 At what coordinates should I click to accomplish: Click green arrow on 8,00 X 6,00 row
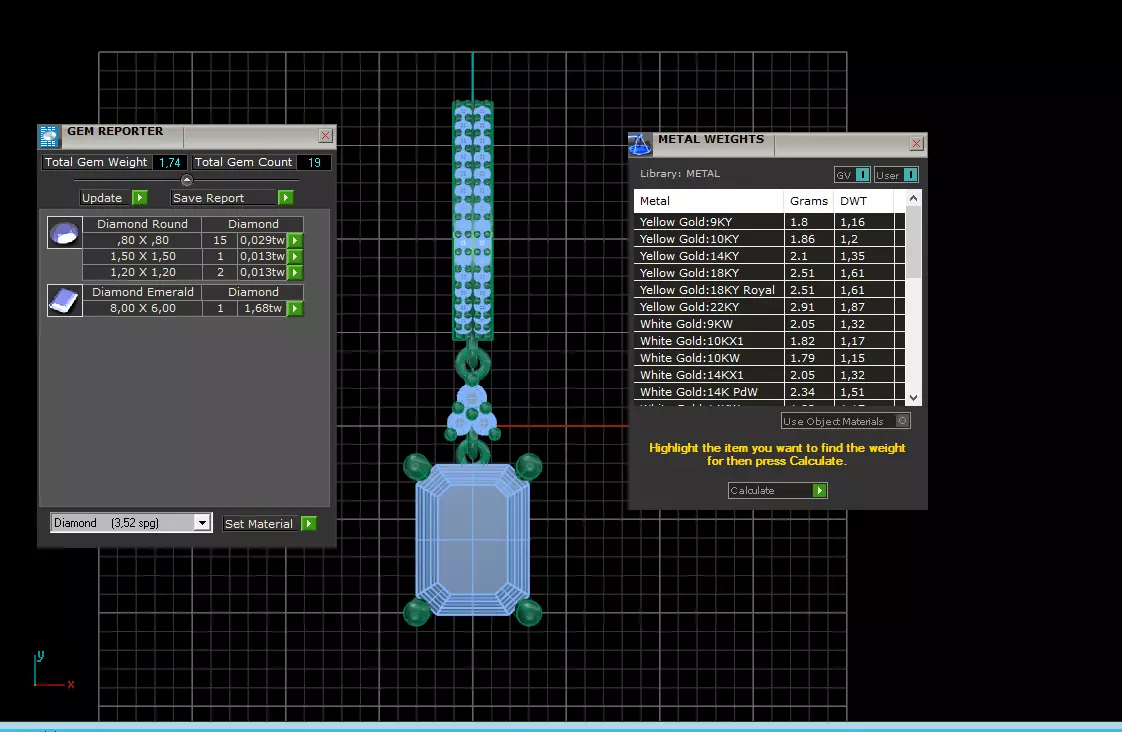coord(295,308)
